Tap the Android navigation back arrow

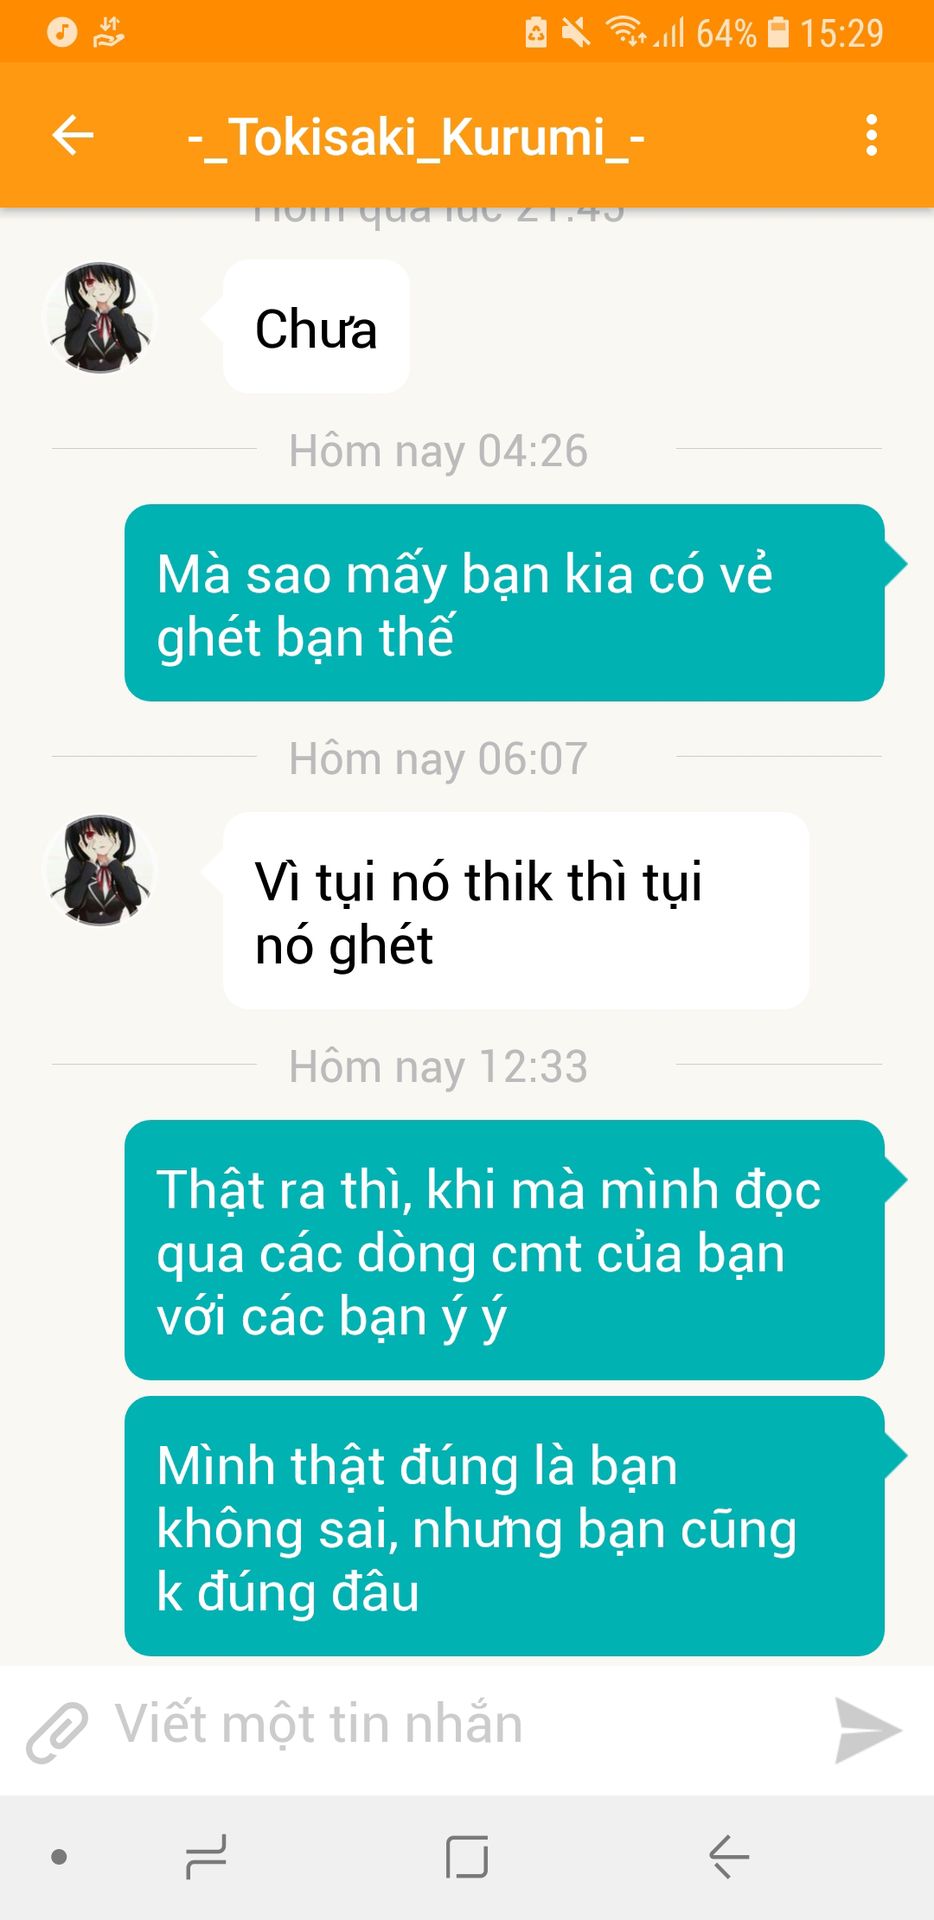pos(729,1858)
